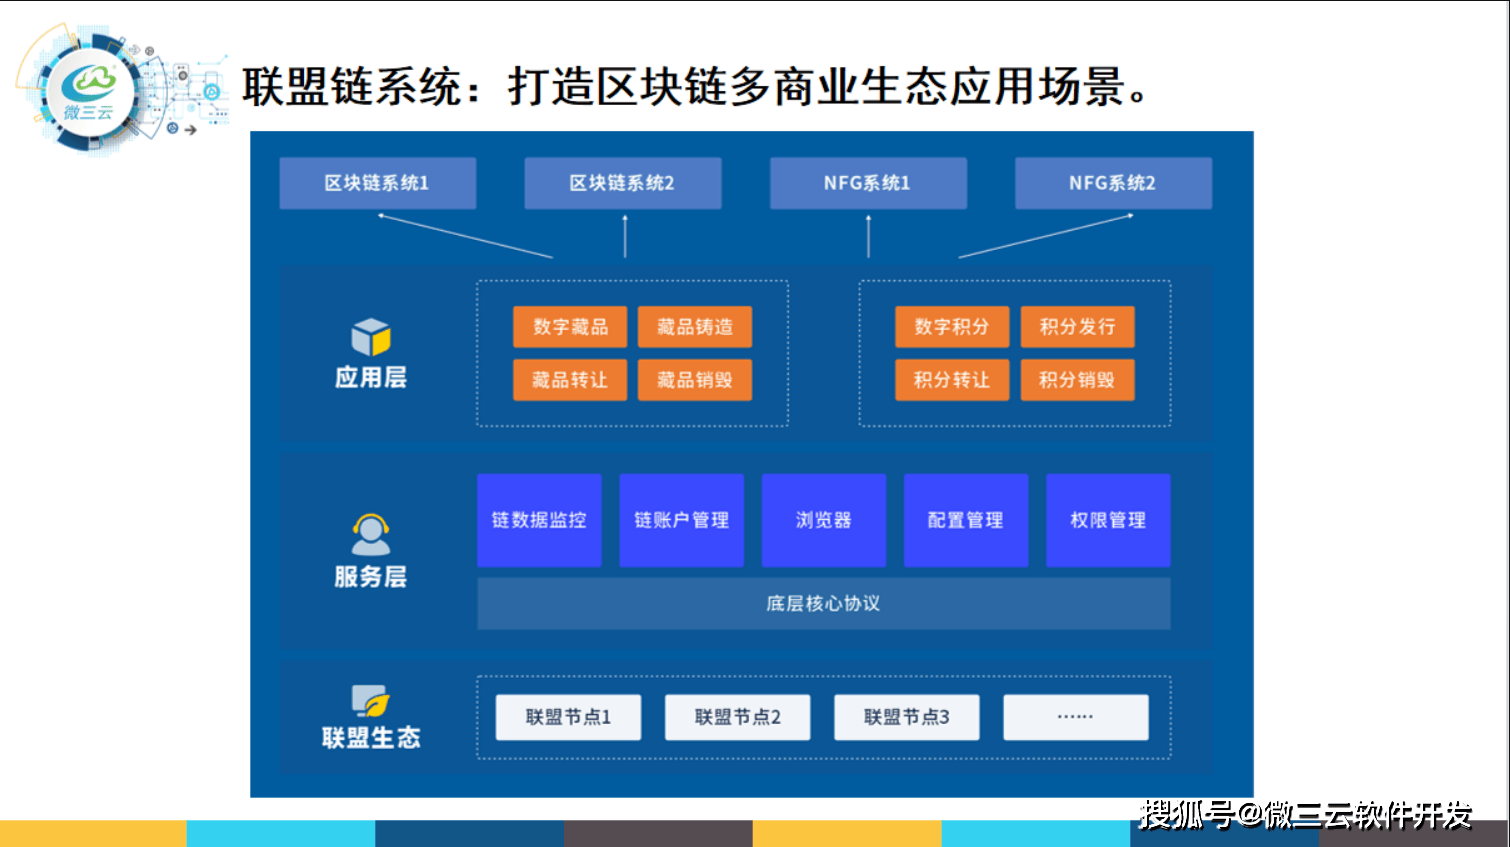Enable the 积分发行 function block
This screenshot has height=847, width=1510.
pos(1077,326)
